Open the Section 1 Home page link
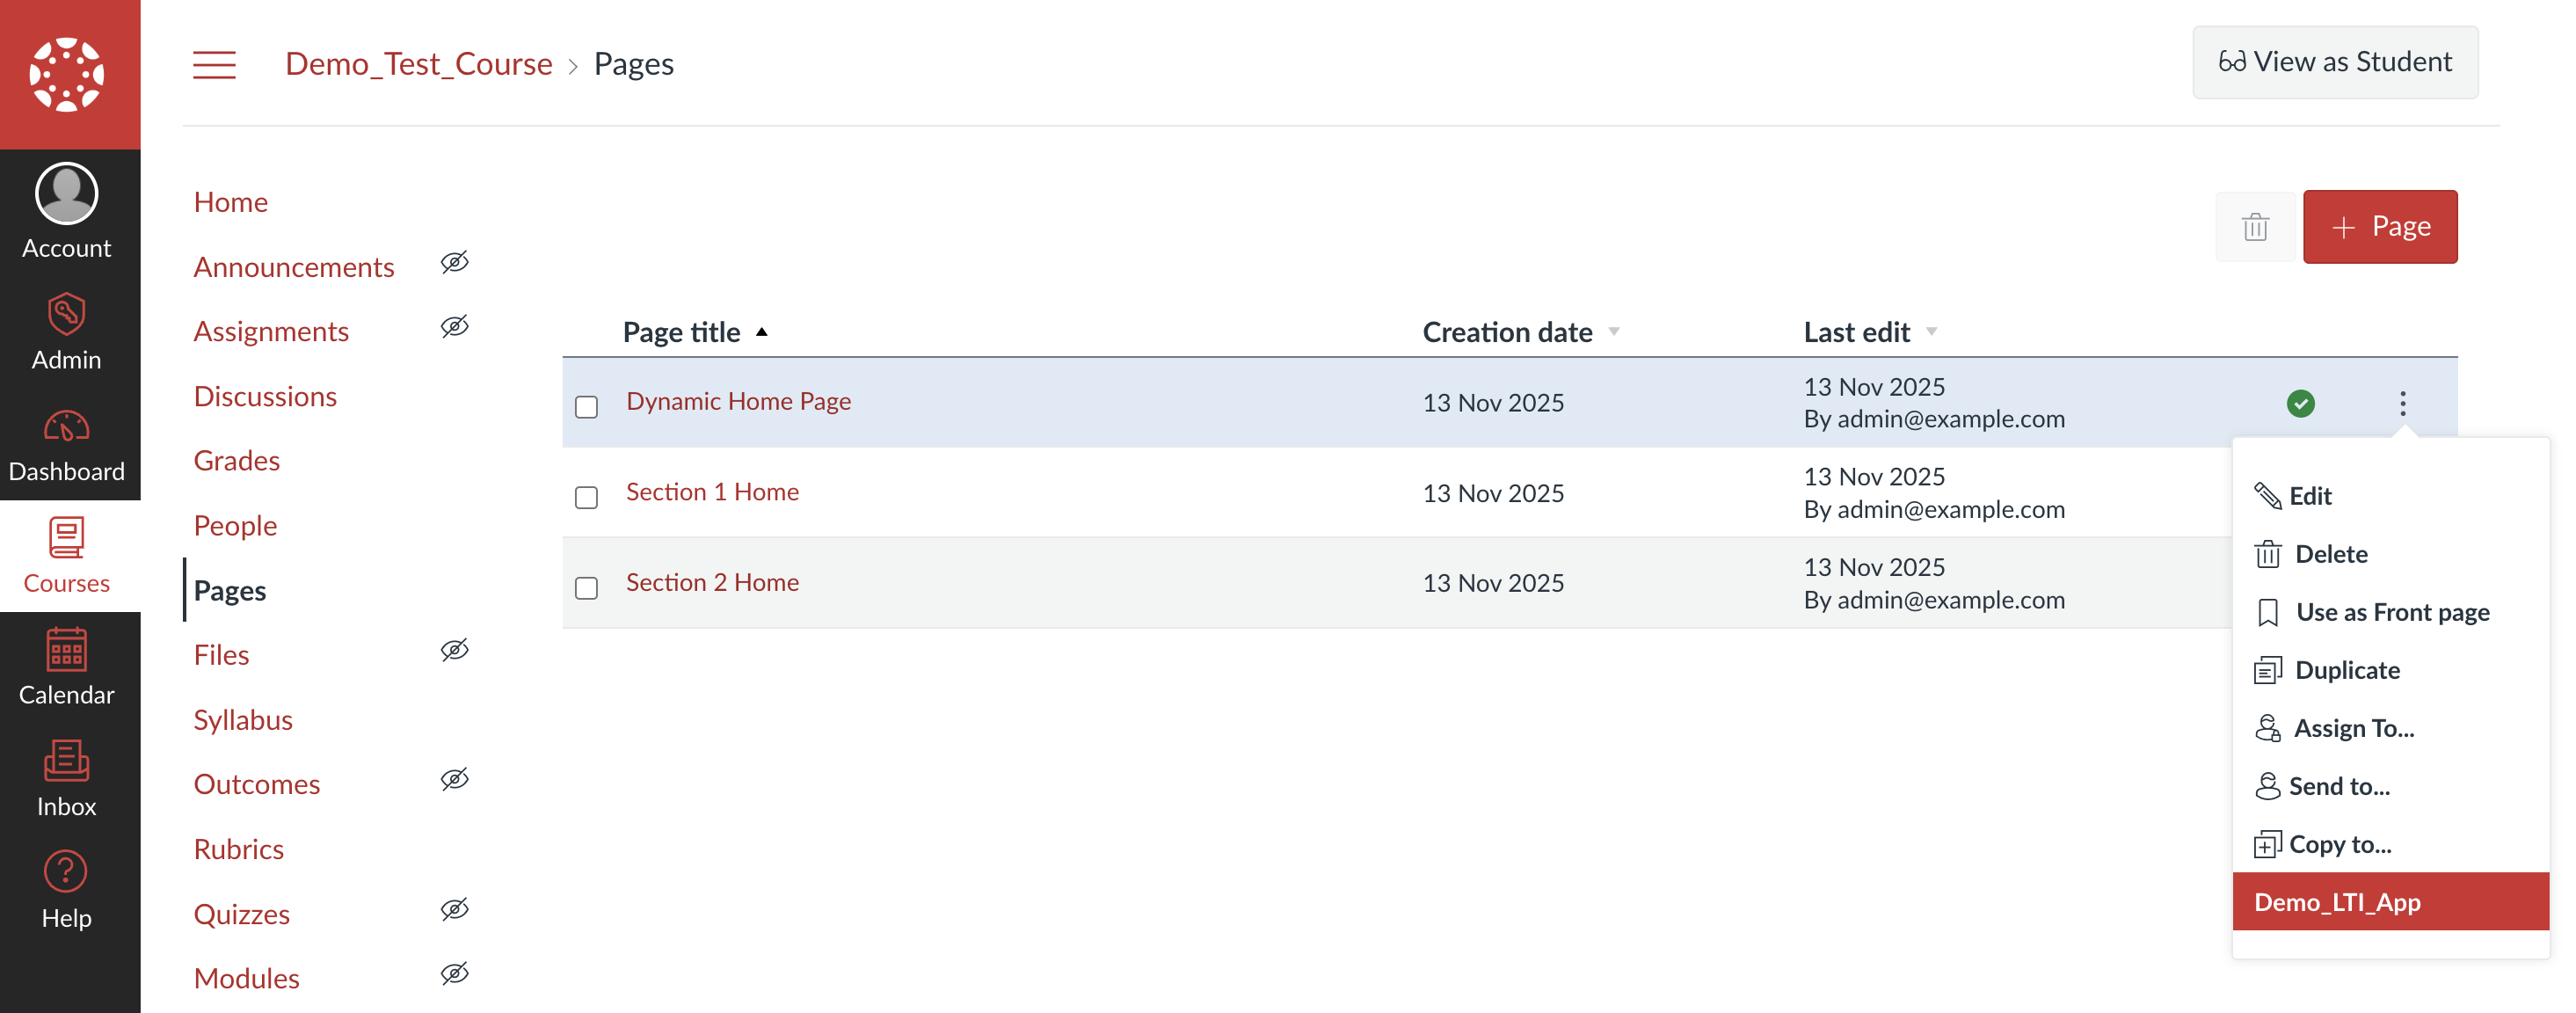The height and width of the screenshot is (1013, 2576). (712, 492)
